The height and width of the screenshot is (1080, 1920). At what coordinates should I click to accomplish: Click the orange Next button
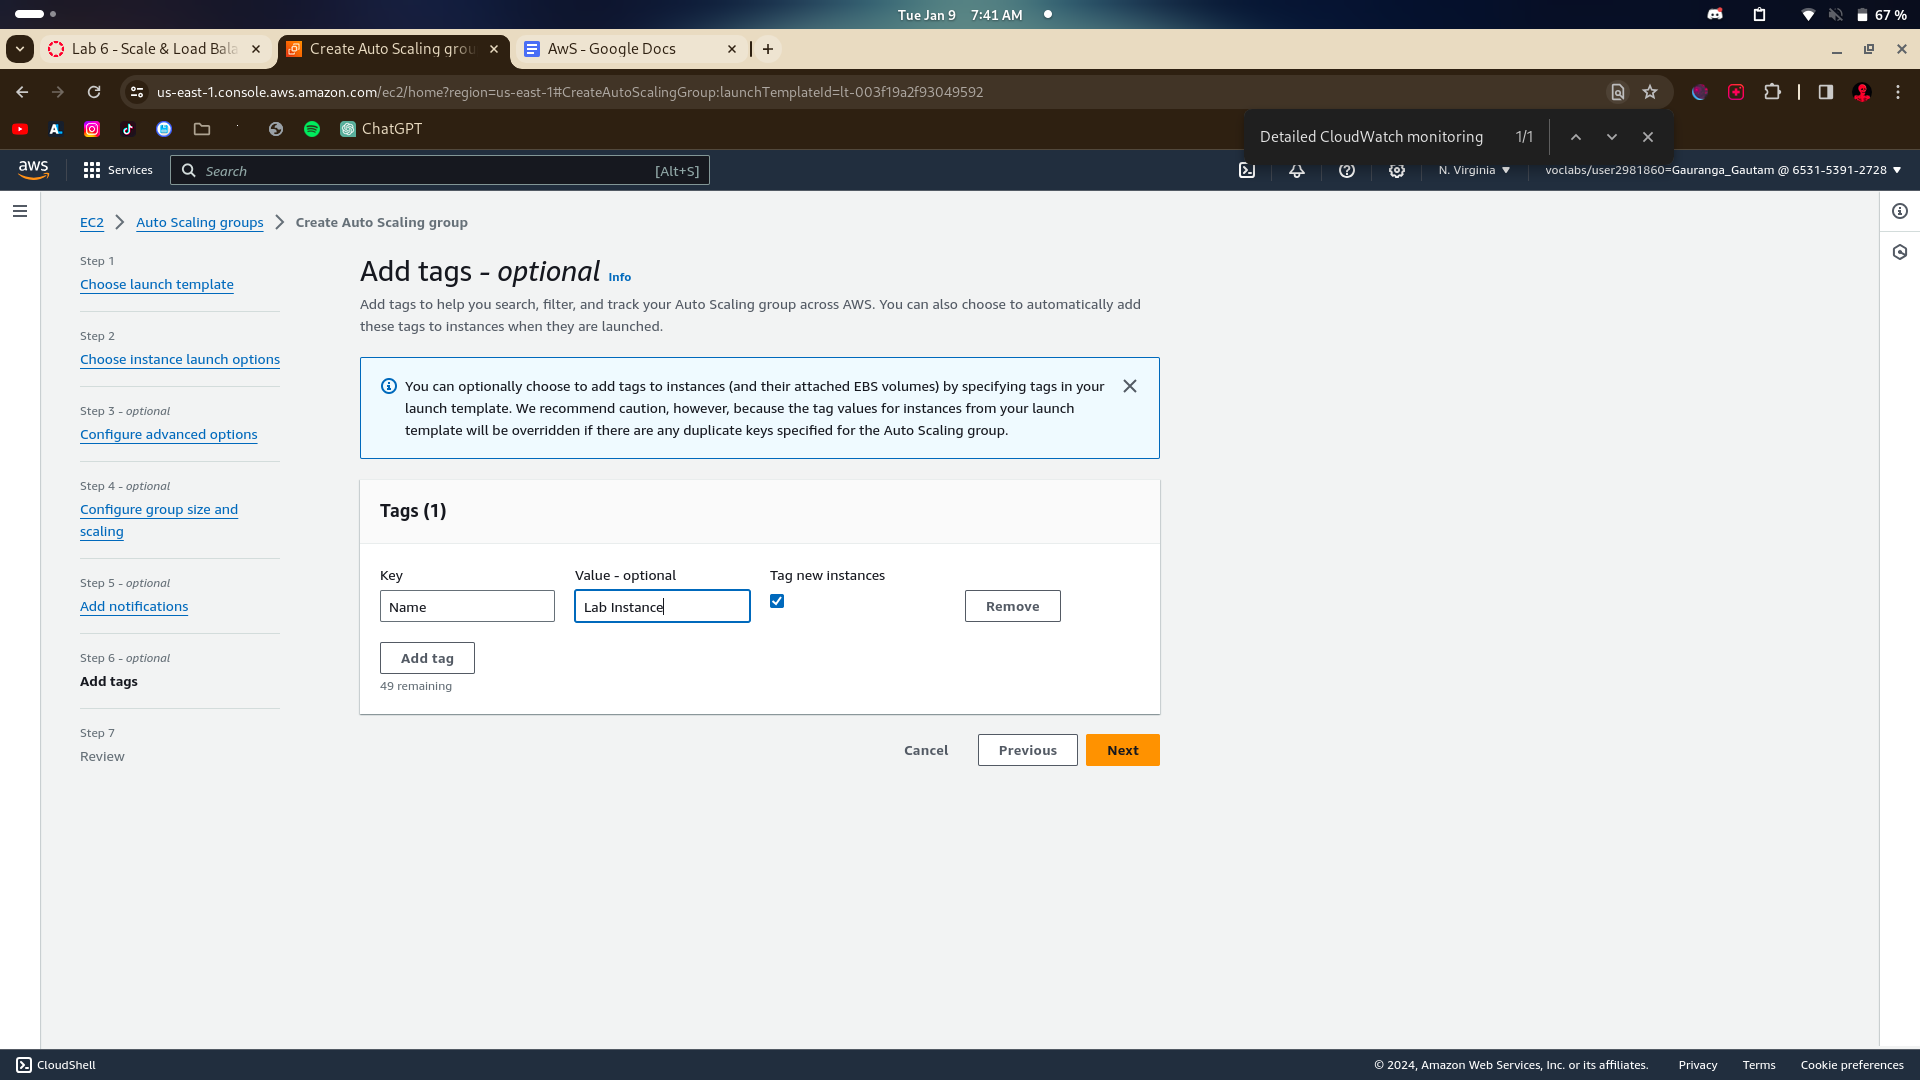[x=1122, y=750]
